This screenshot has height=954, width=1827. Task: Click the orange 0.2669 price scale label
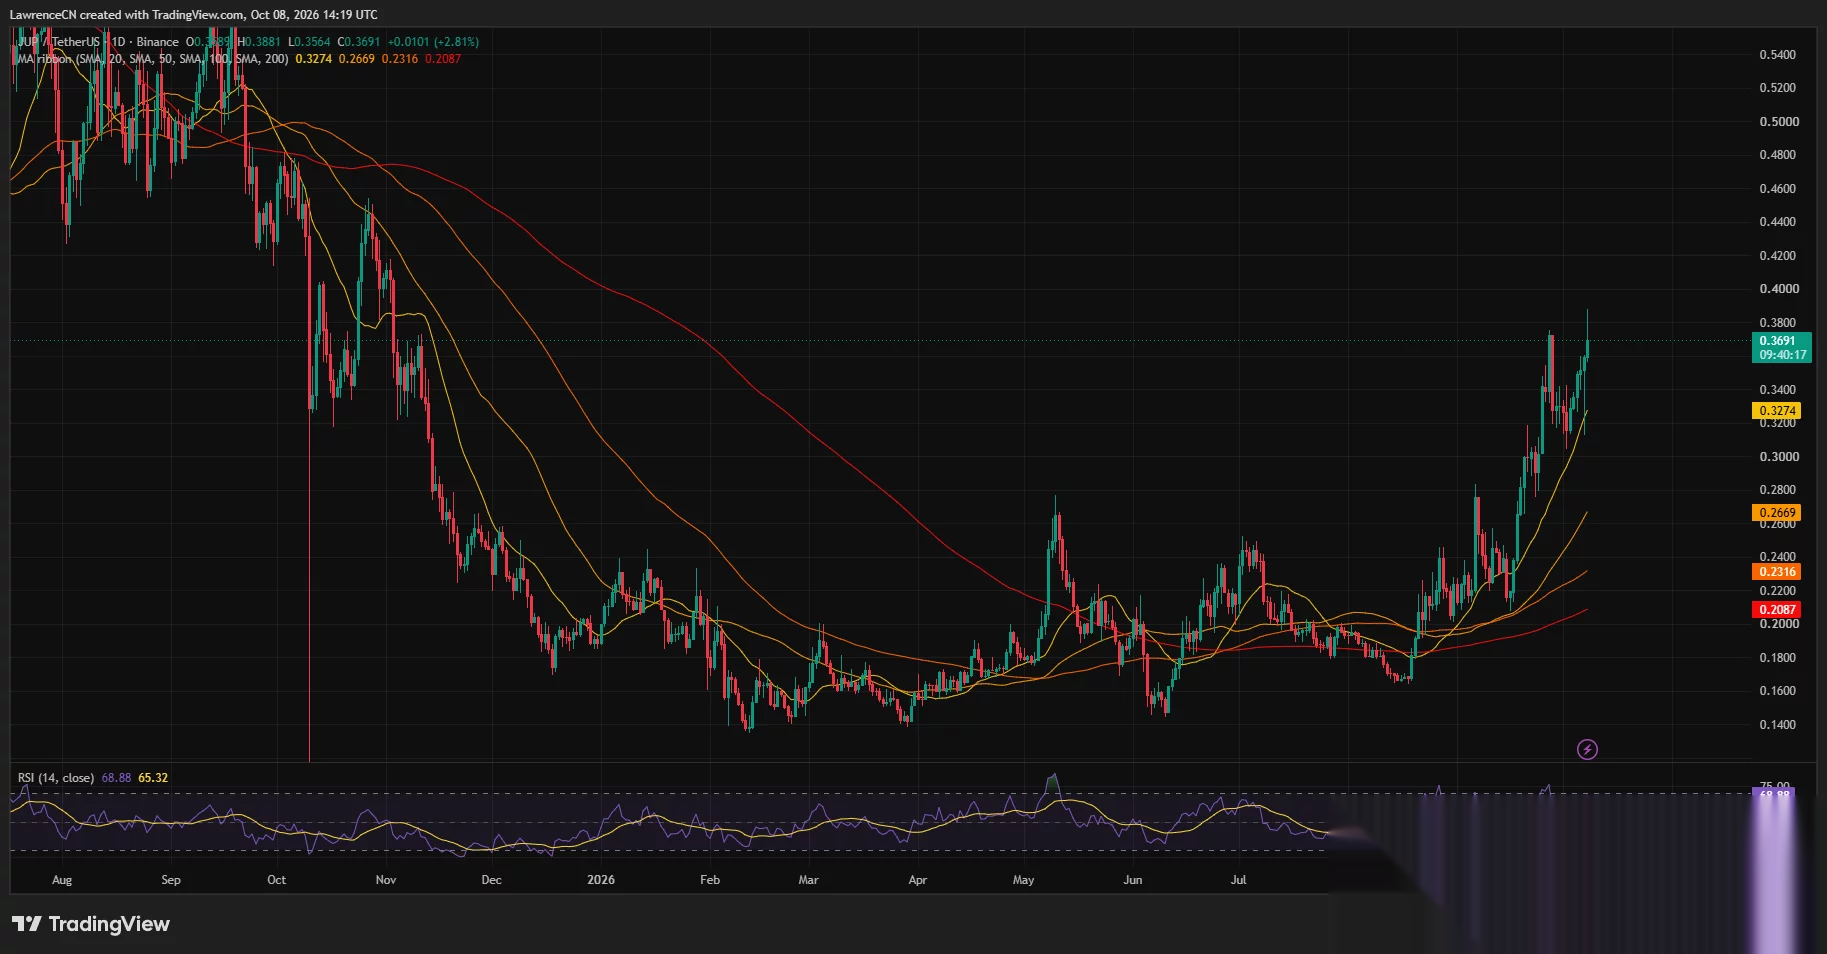point(1777,513)
